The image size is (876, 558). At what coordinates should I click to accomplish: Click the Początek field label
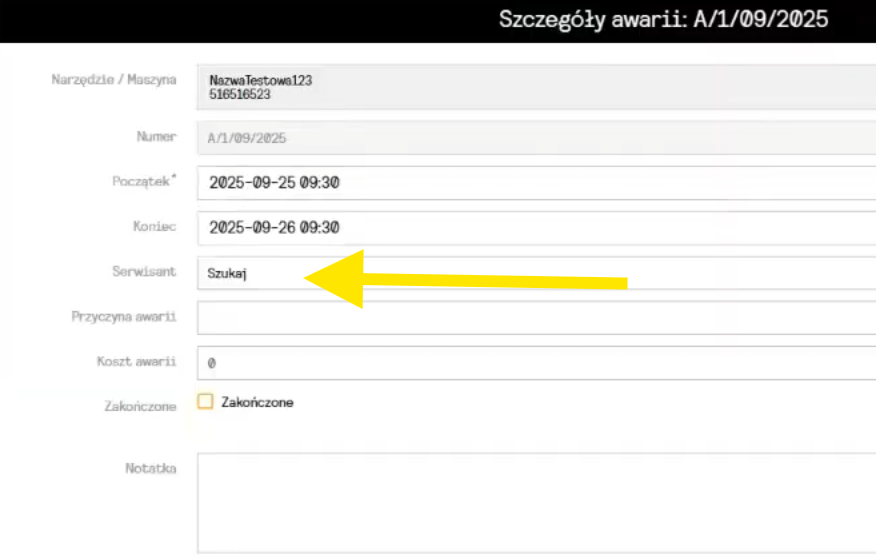pos(144,182)
